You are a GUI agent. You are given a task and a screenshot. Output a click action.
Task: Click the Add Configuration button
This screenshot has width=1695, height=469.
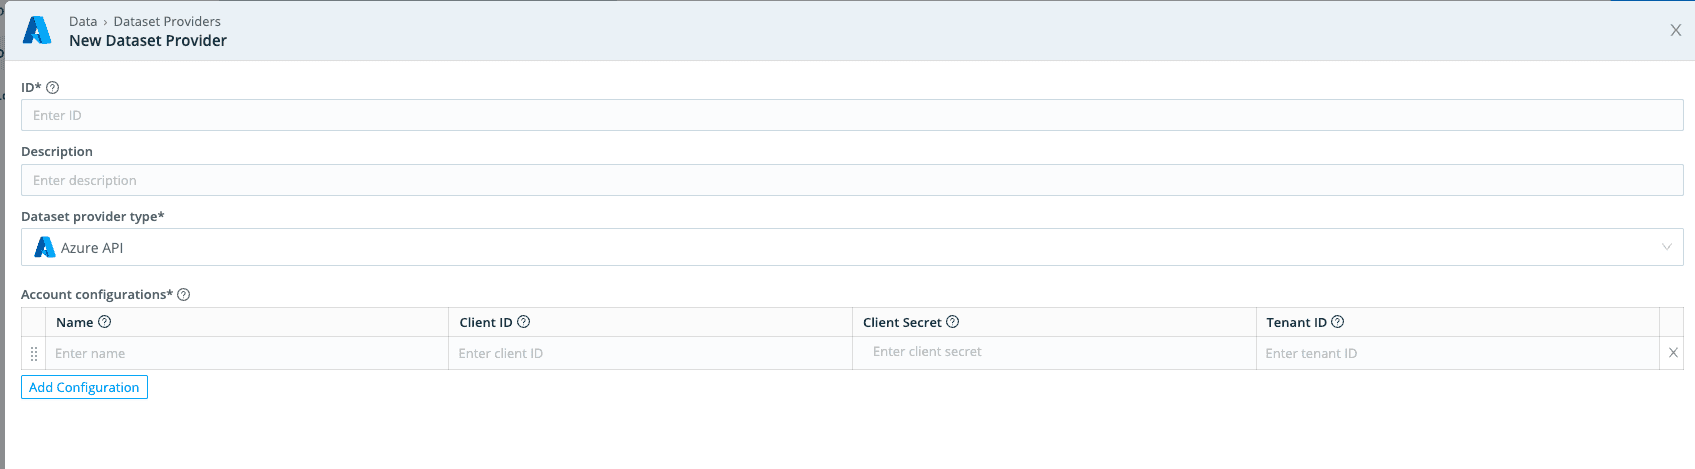(x=84, y=388)
